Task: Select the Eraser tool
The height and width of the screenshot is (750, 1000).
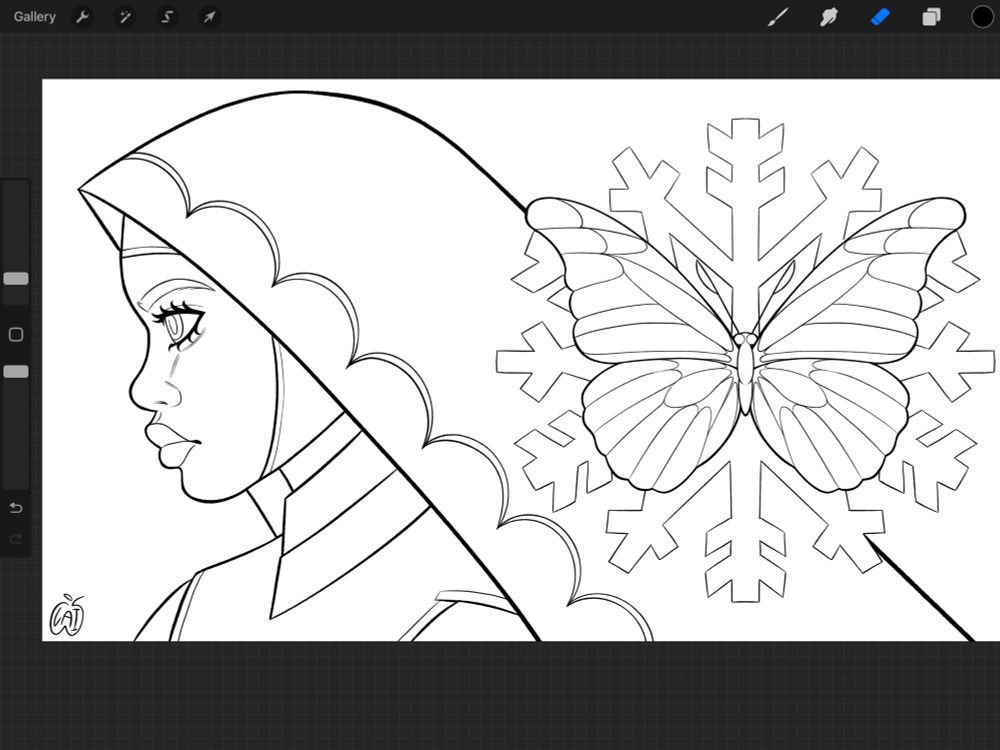Action: (880, 17)
